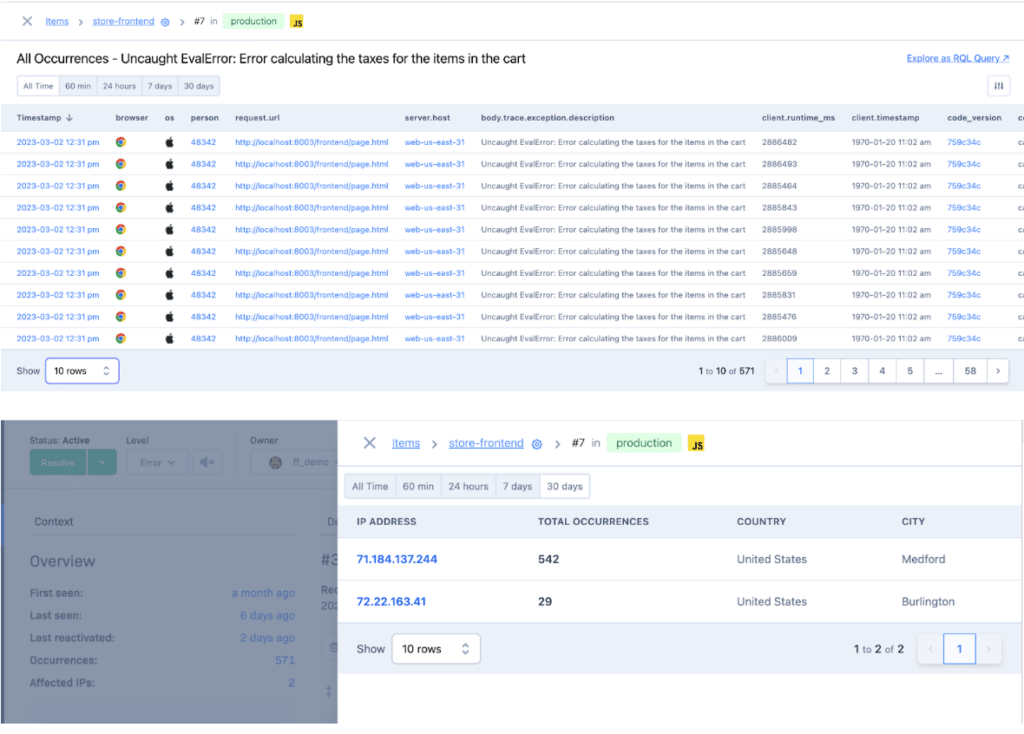Open the rows dropdown in Occurrences table
This screenshot has height=734, width=1024.
pyautogui.click(x=81, y=371)
